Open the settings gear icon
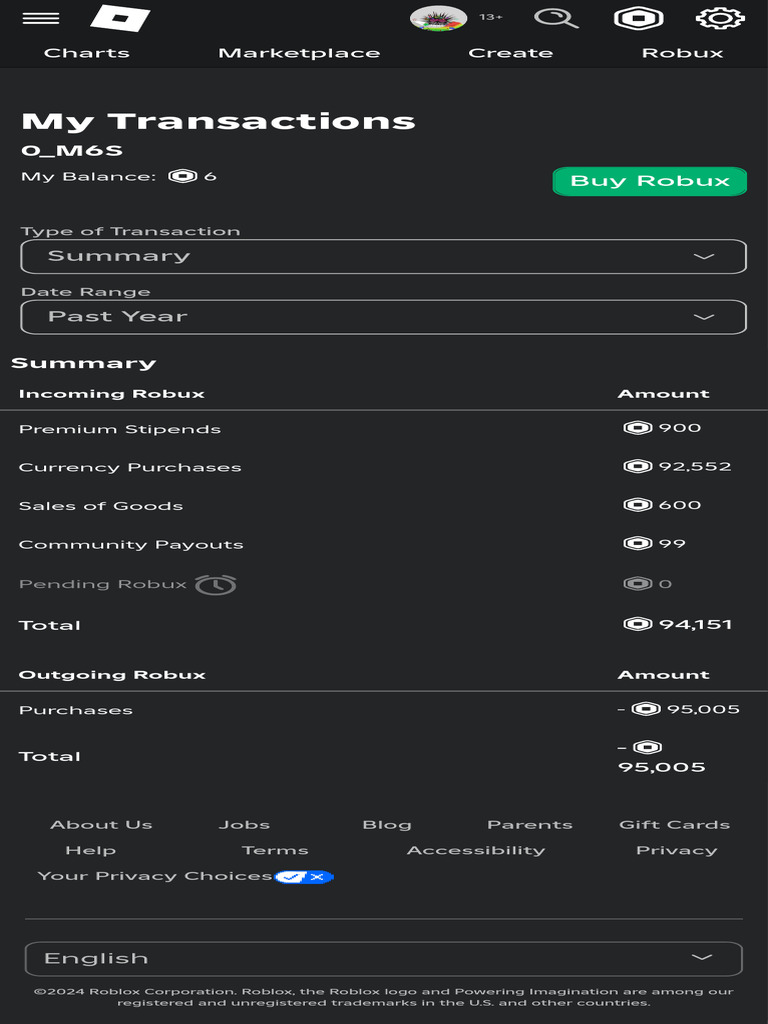The image size is (768, 1024). pos(720,18)
